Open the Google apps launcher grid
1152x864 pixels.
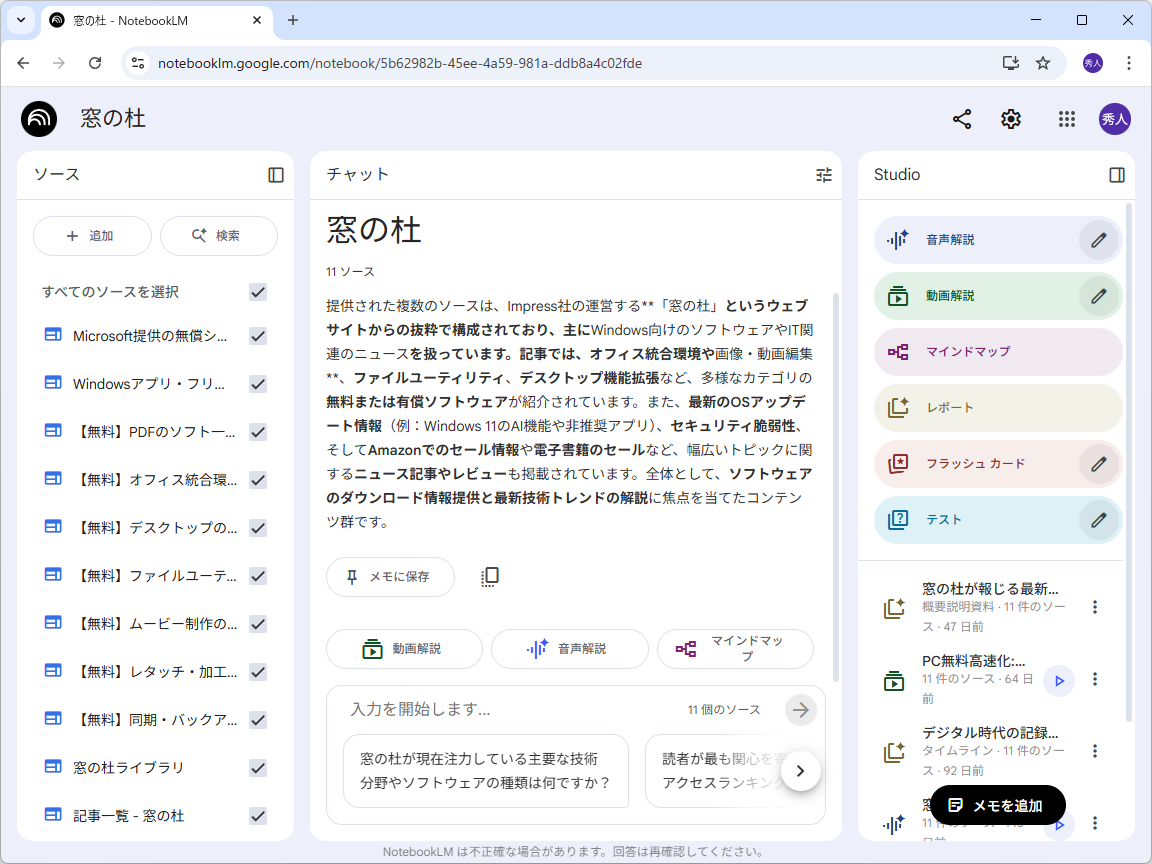point(1066,119)
